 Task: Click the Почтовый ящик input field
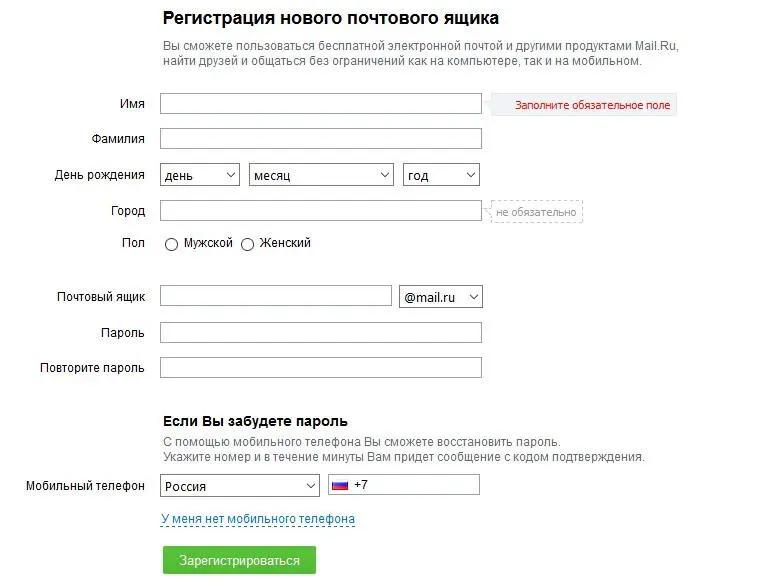[275, 296]
